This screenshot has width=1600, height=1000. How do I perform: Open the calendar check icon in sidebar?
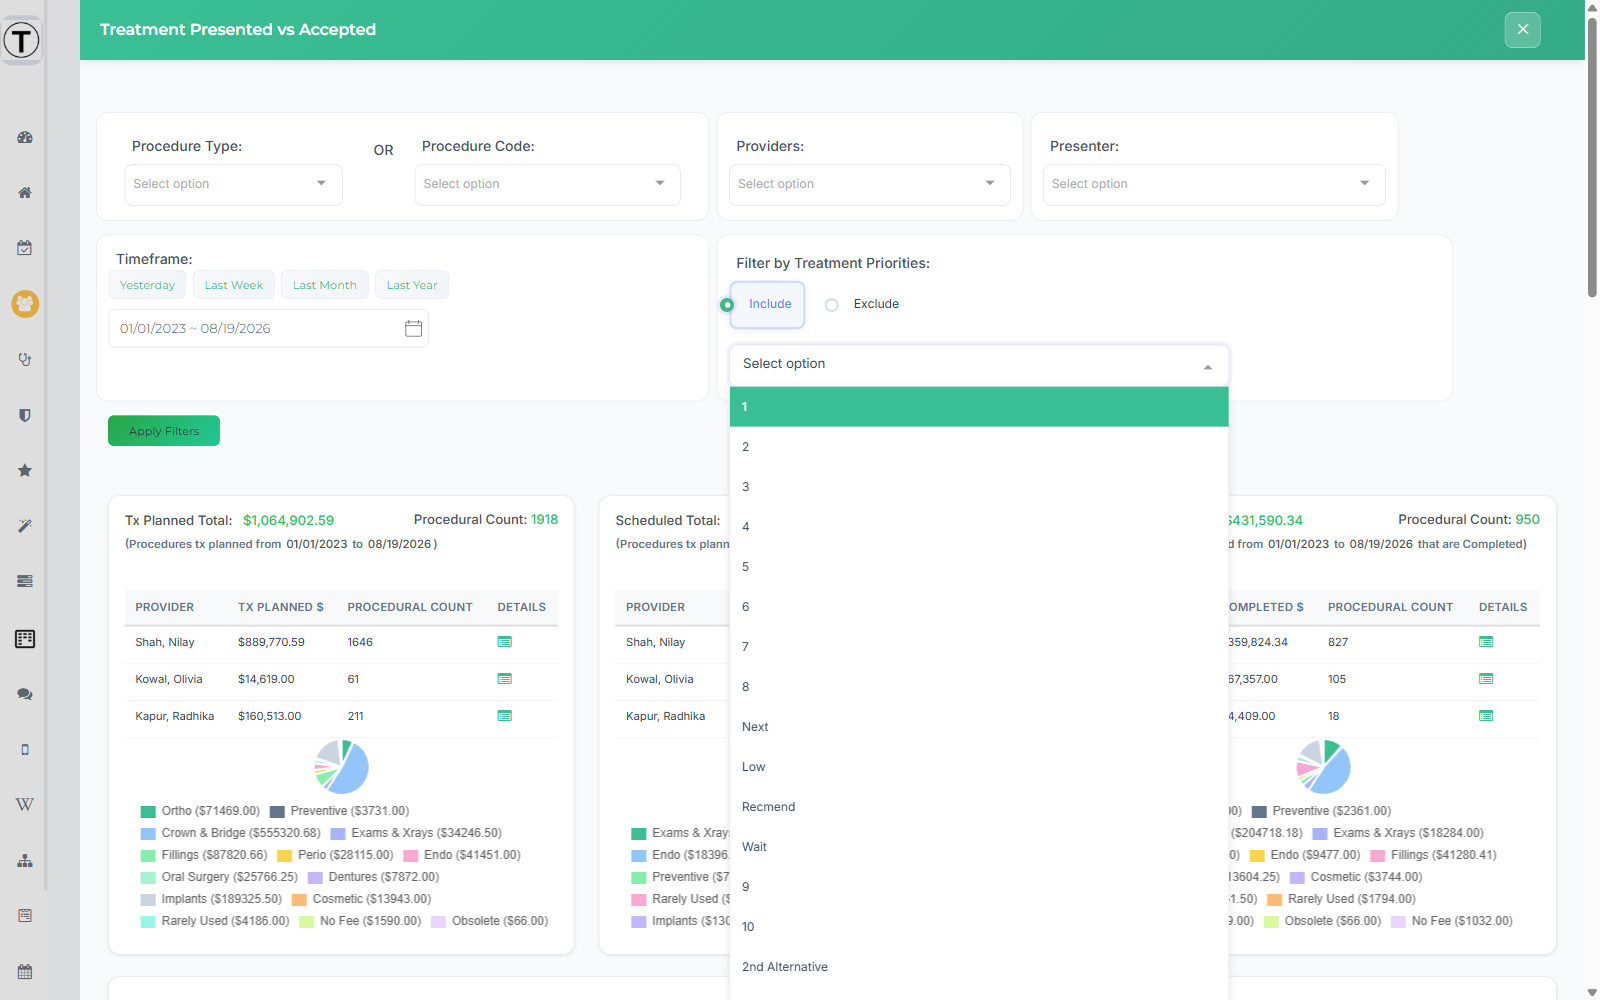[x=25, y=248]
